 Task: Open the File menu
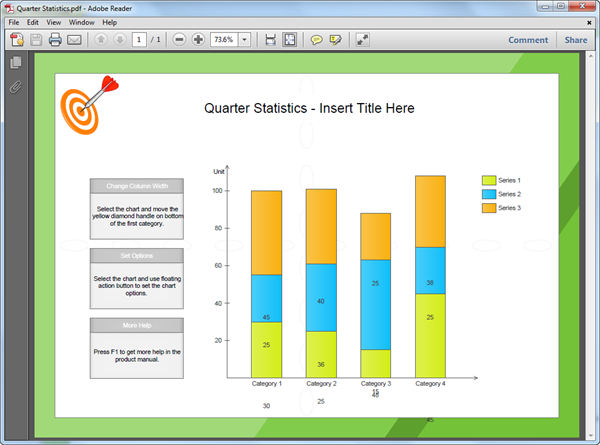point(14,22)
